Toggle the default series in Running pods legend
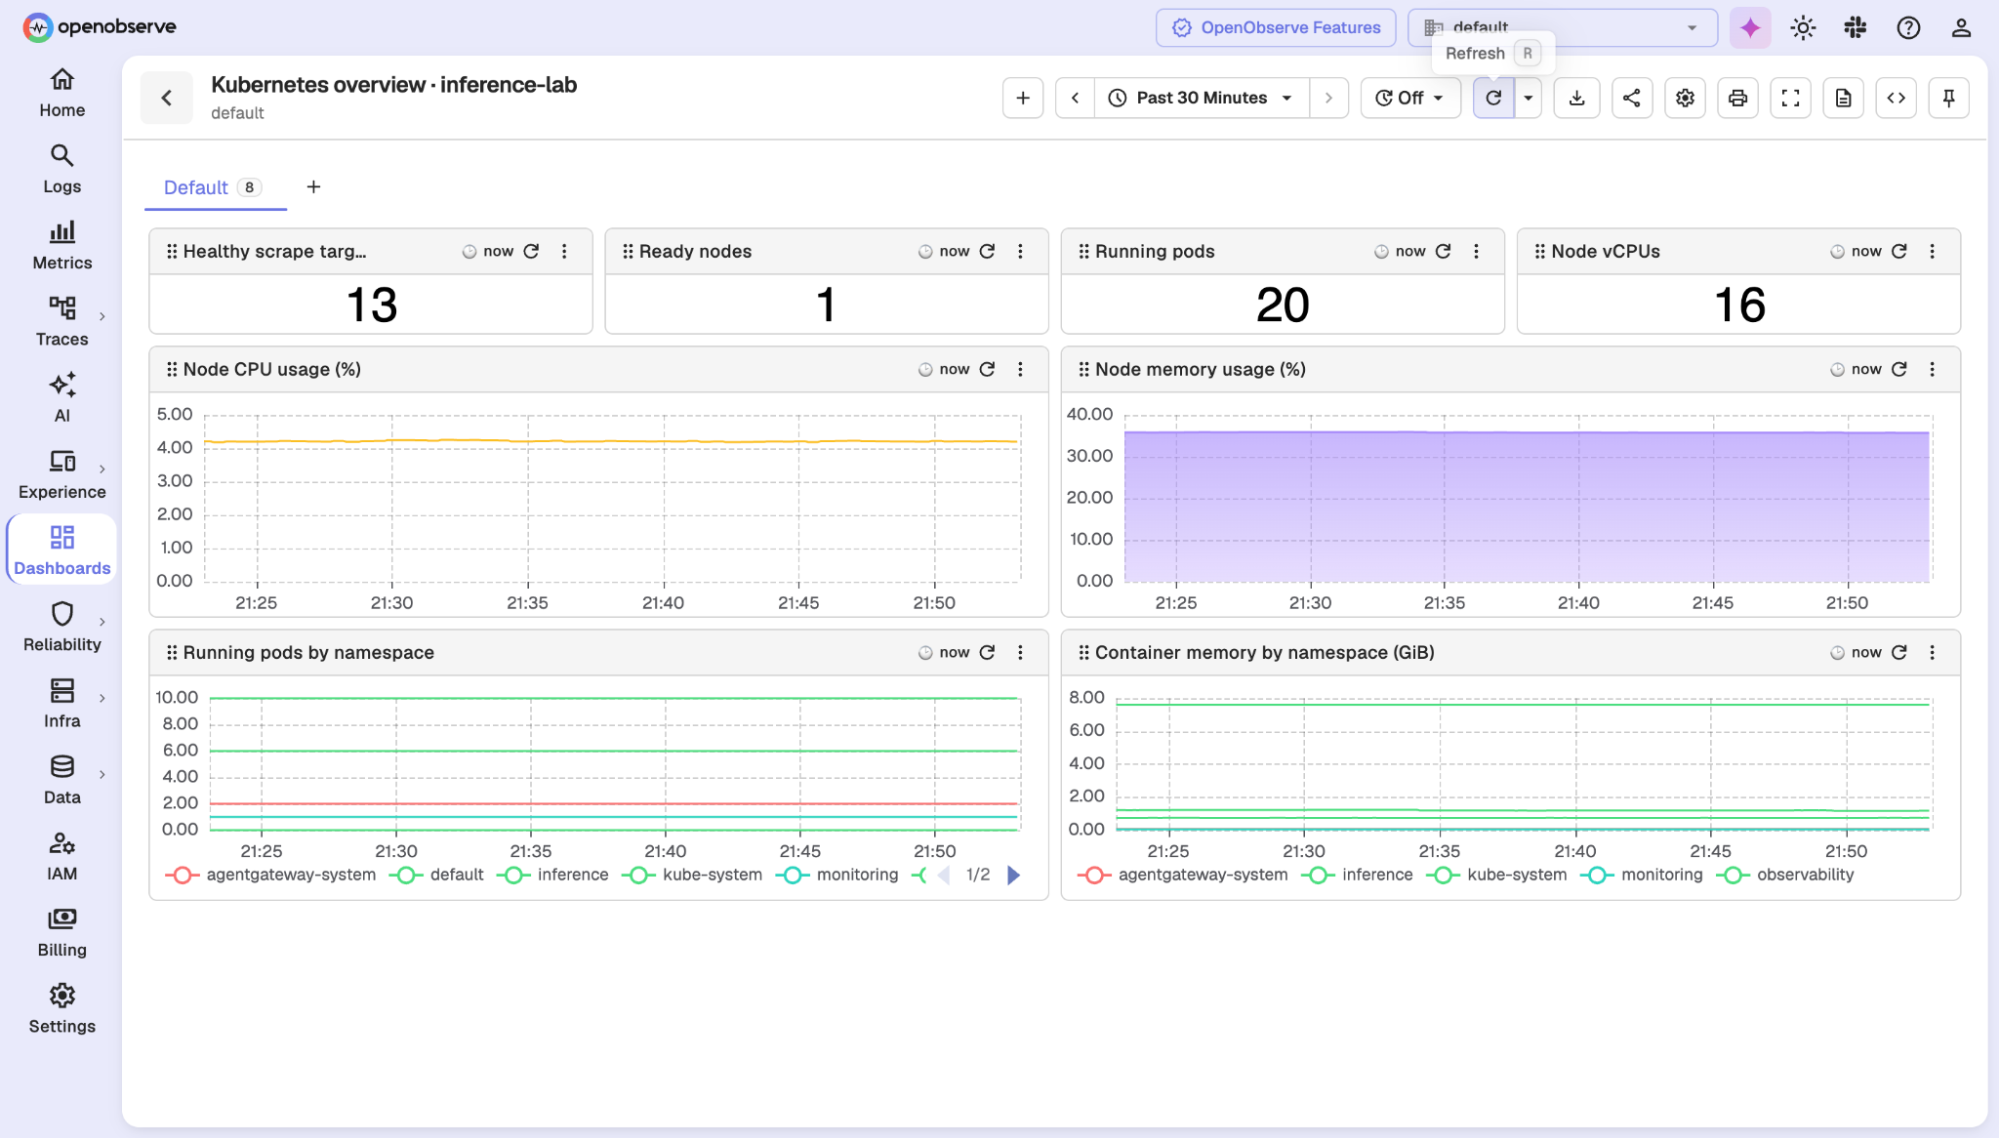The height and width of the screenshot is (1139, 1999). coord(436,875)
